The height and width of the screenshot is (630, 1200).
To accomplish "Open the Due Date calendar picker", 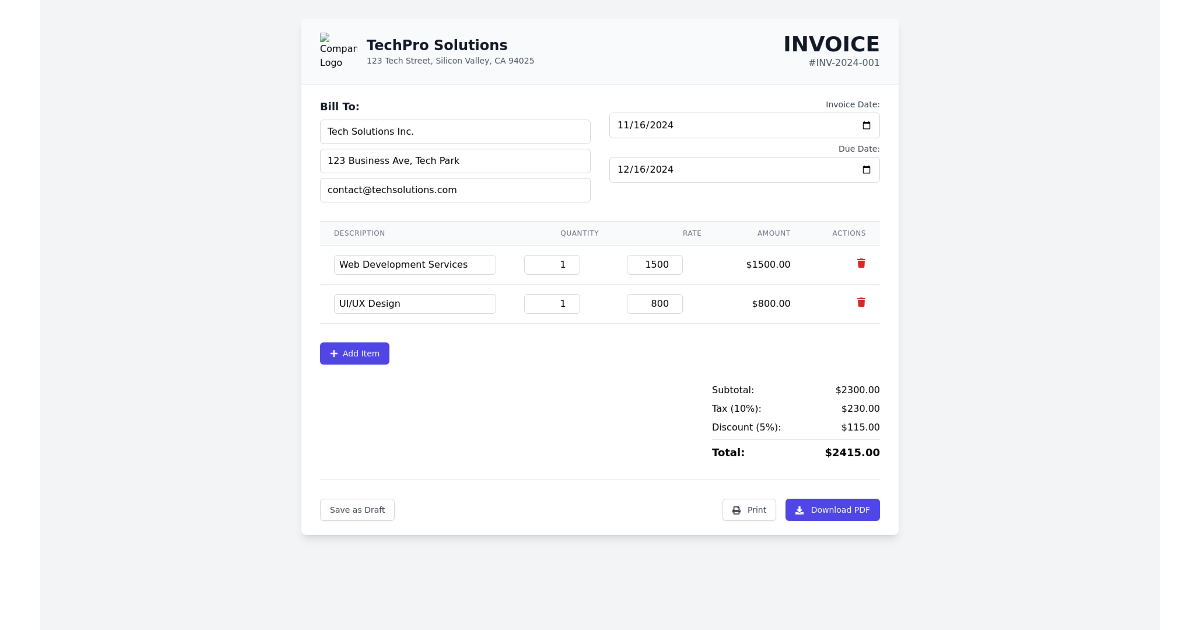I will [866, 170].
